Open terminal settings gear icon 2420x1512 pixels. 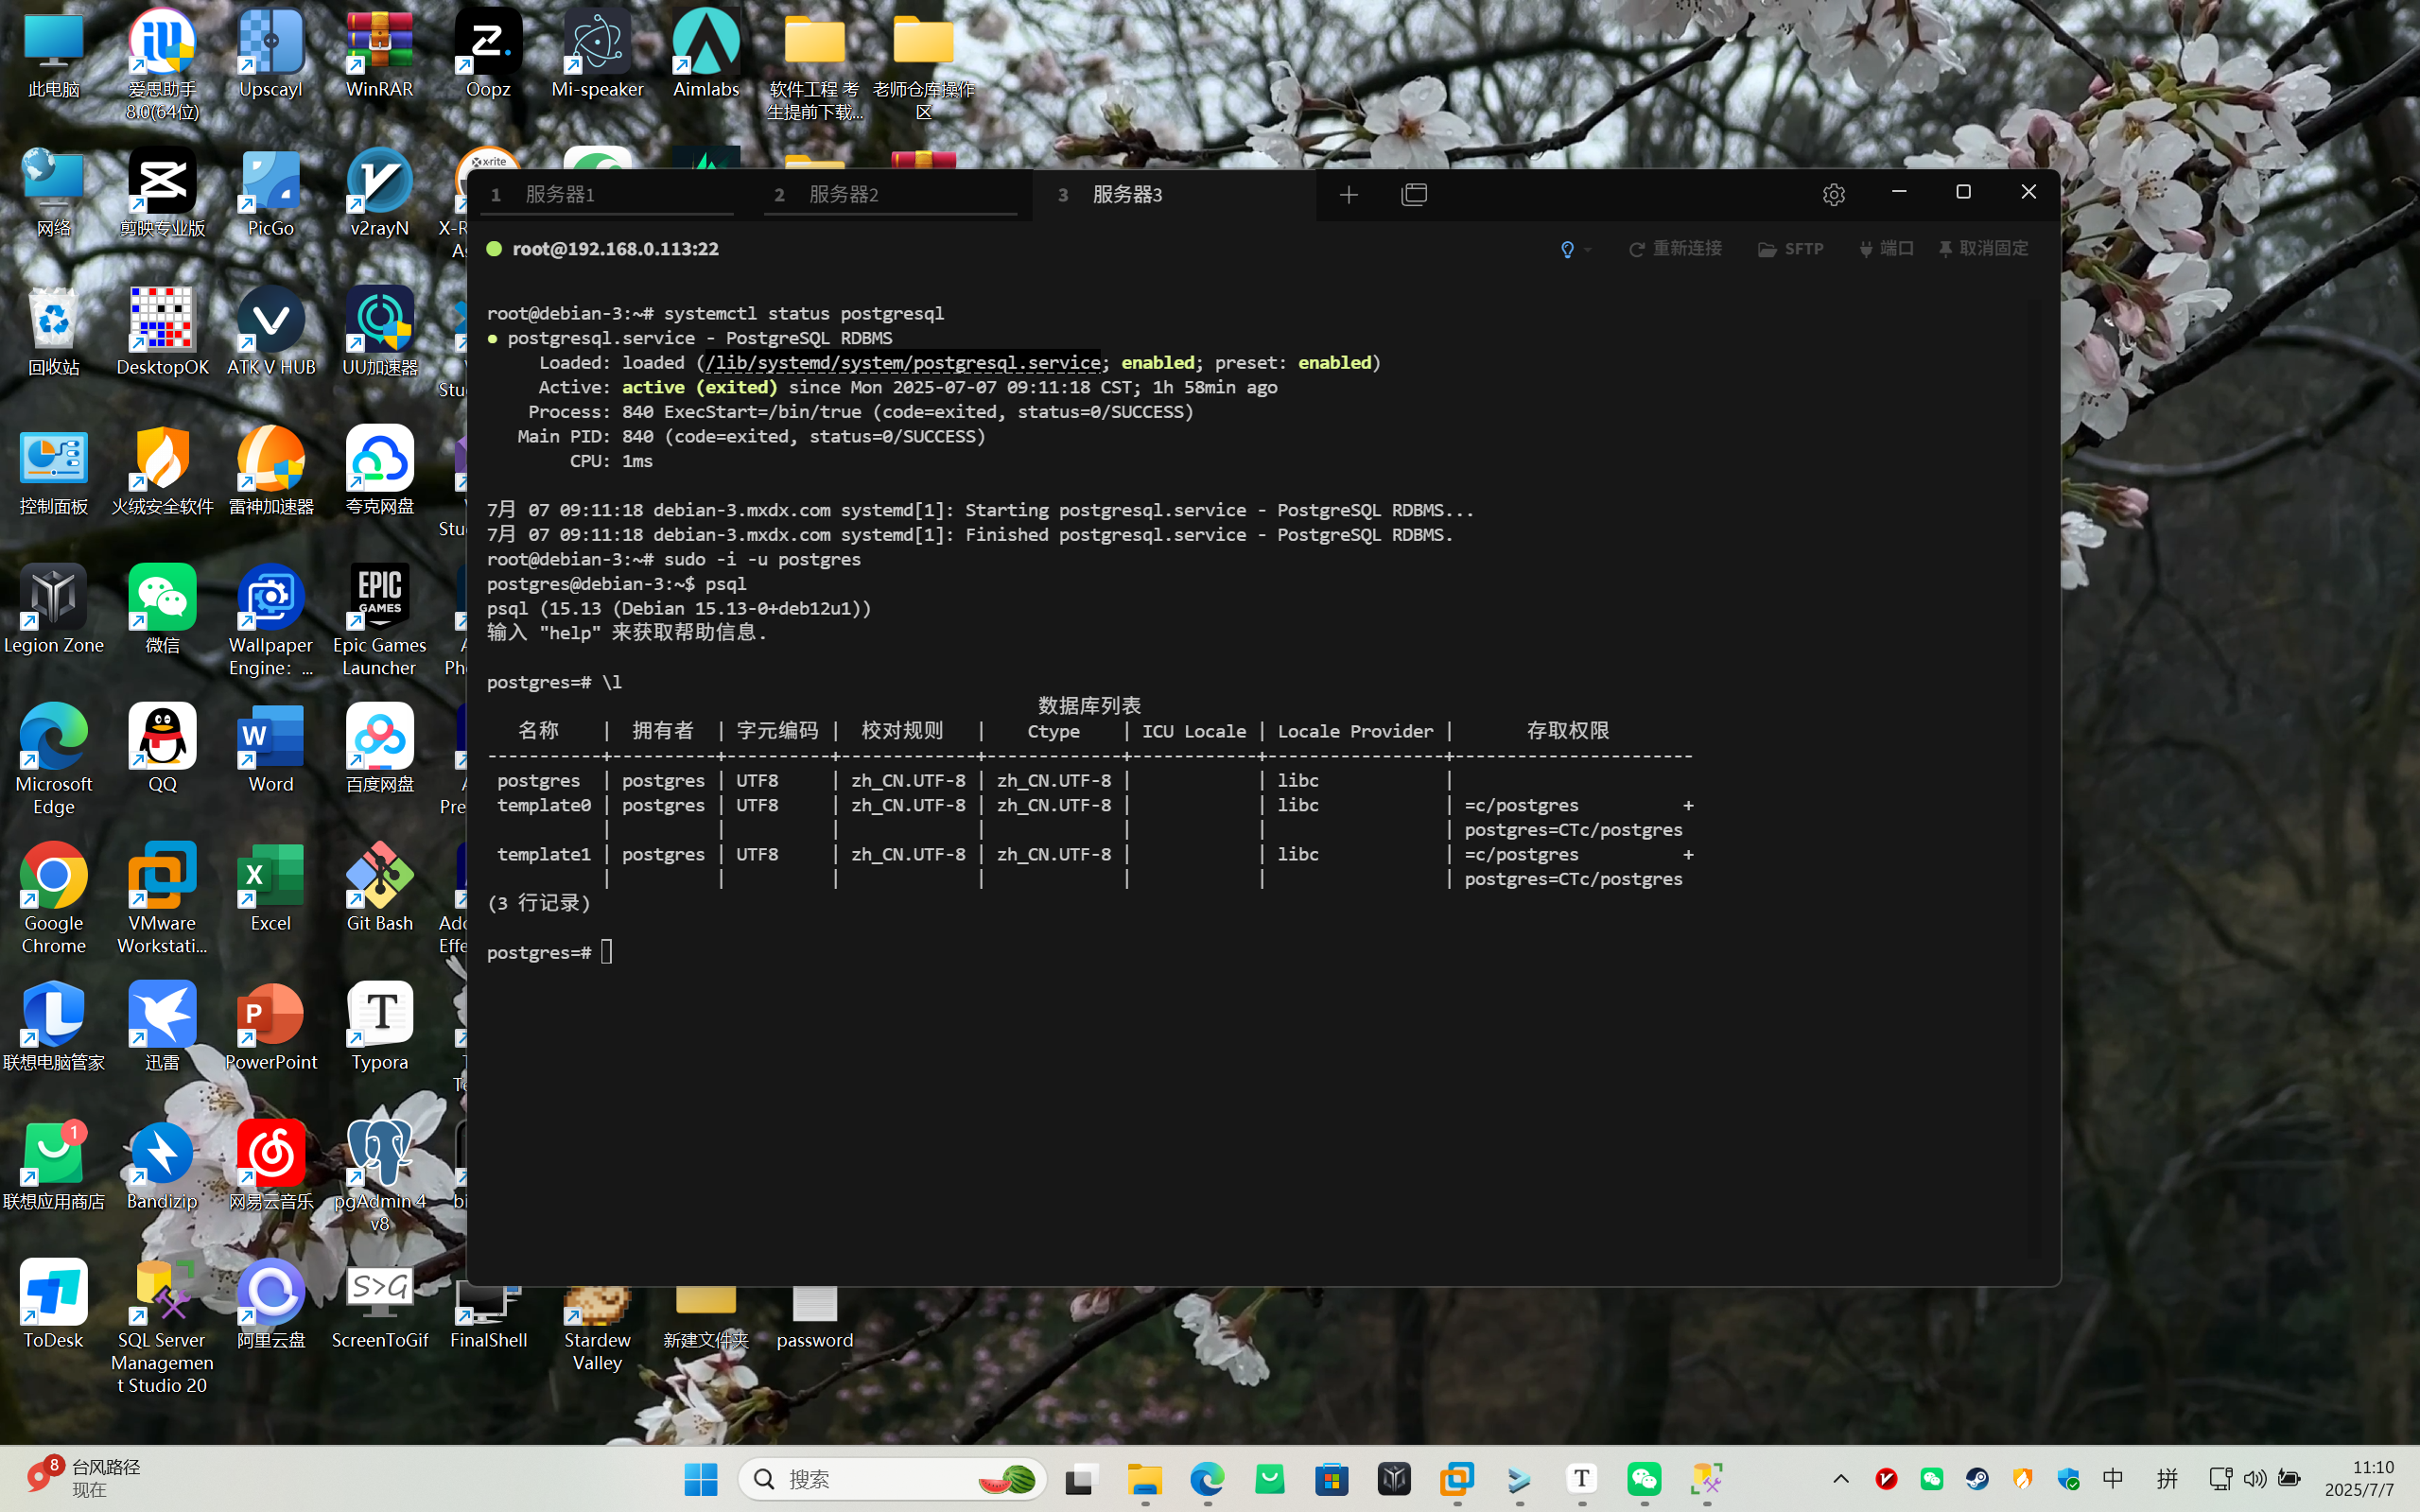[1833, 194]
